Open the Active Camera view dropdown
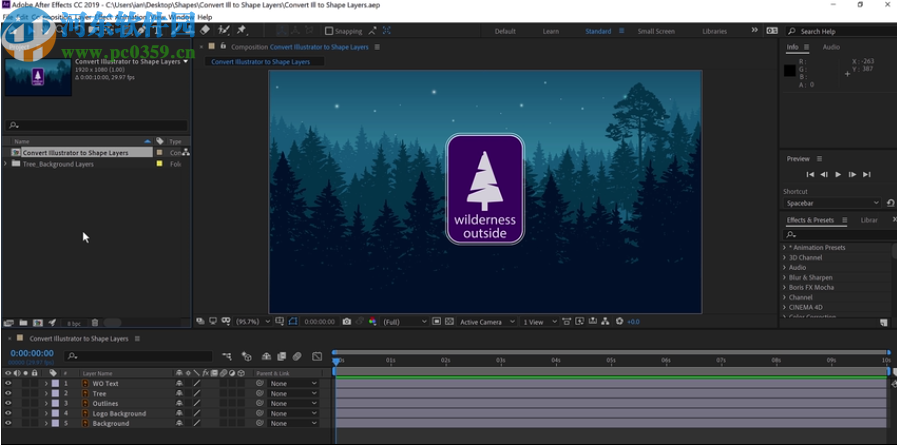The width and height of the screenshot is (897, 445). (487, 322)
